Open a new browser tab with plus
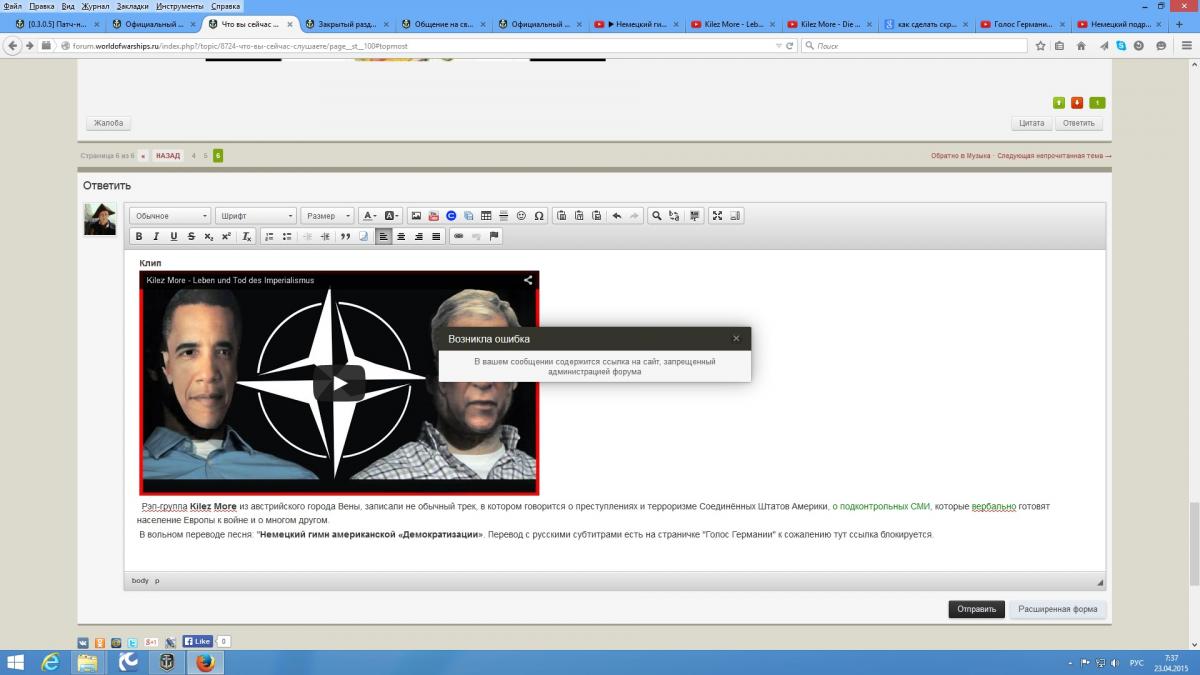1200x675 pixels. click(x=1178, y=23)
